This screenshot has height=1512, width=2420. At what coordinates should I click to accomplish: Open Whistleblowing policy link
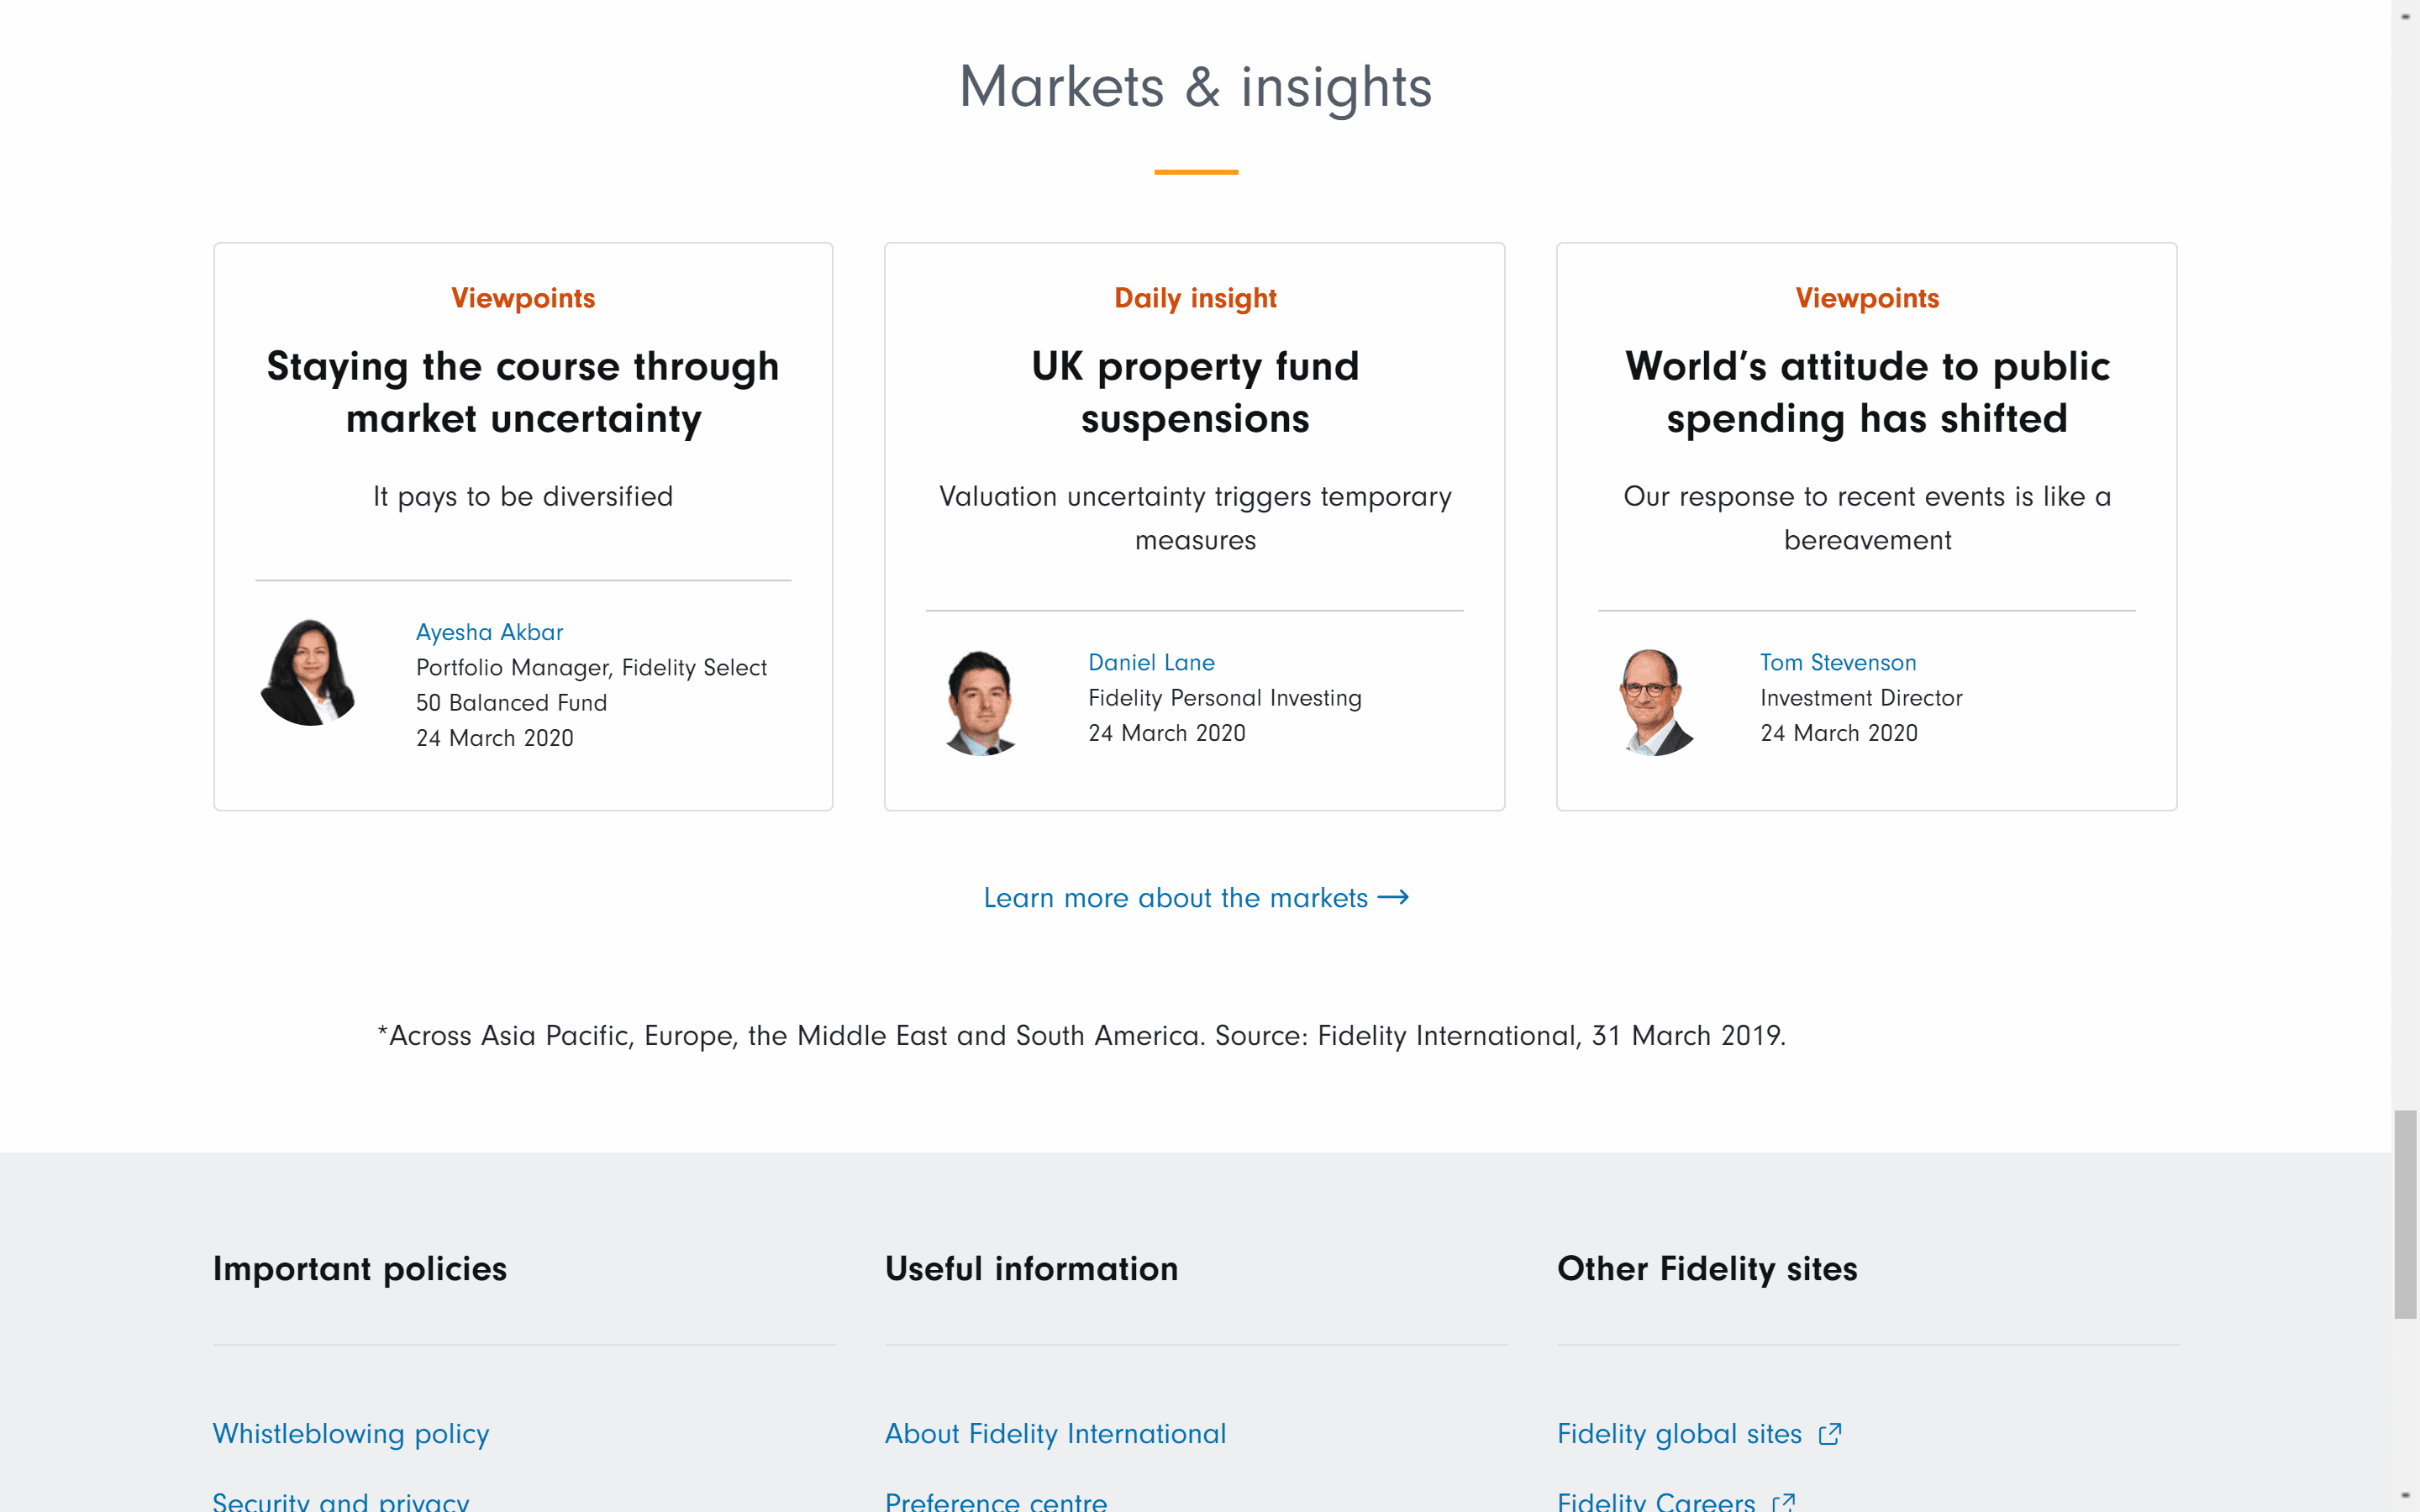point(351,1434)
